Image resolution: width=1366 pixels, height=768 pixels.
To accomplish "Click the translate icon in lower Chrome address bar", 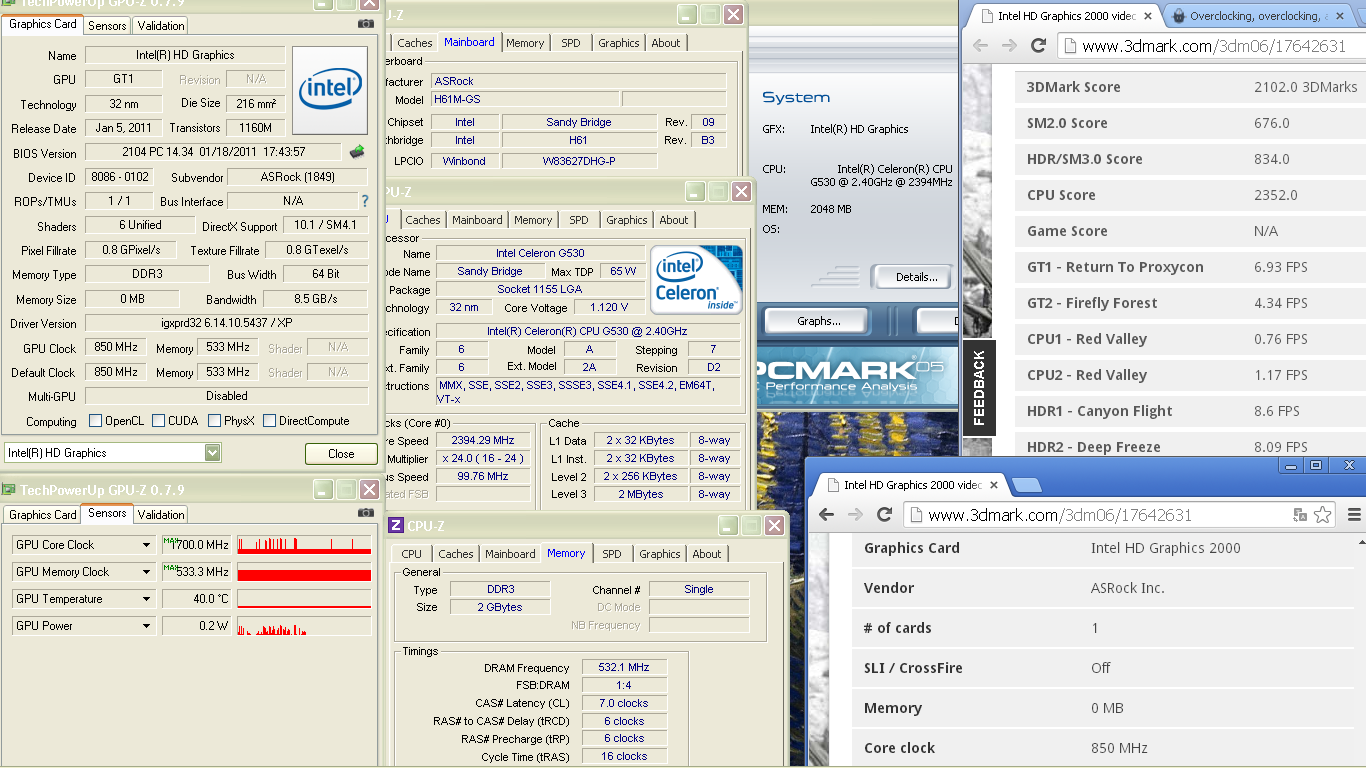I will (x=1300, y=515).
